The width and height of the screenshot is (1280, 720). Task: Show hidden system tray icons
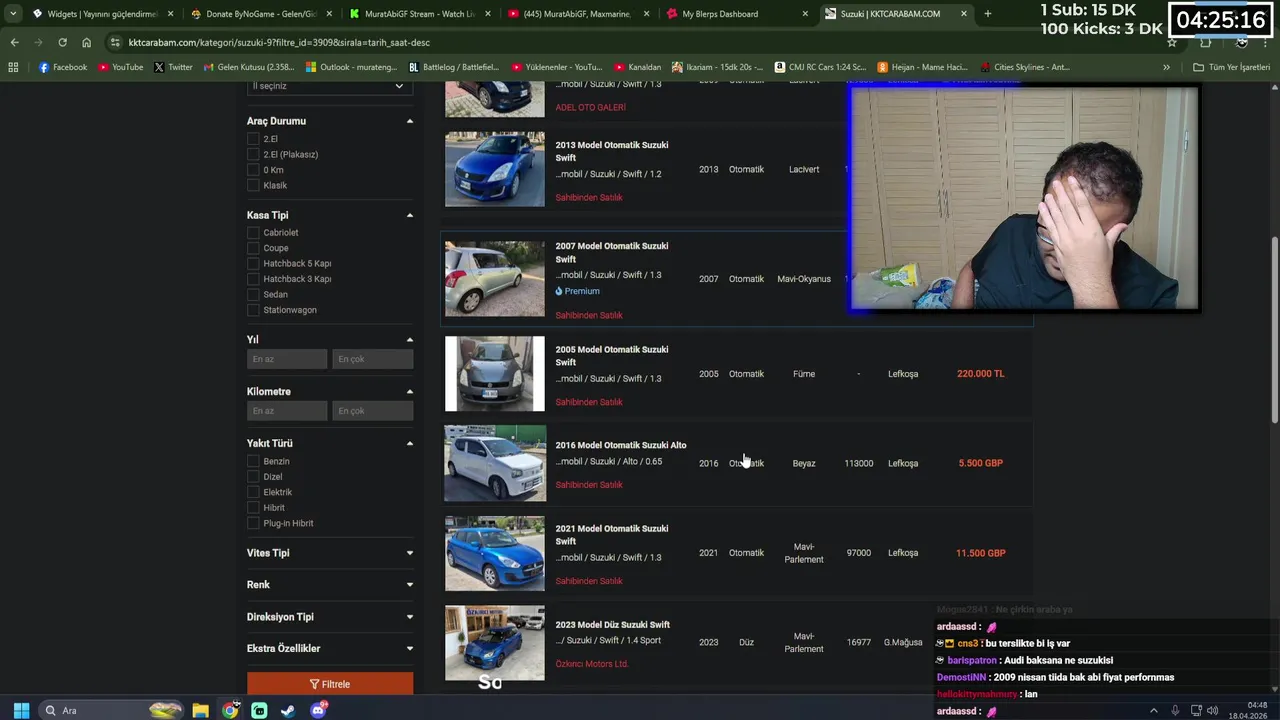coord(1153,710)
